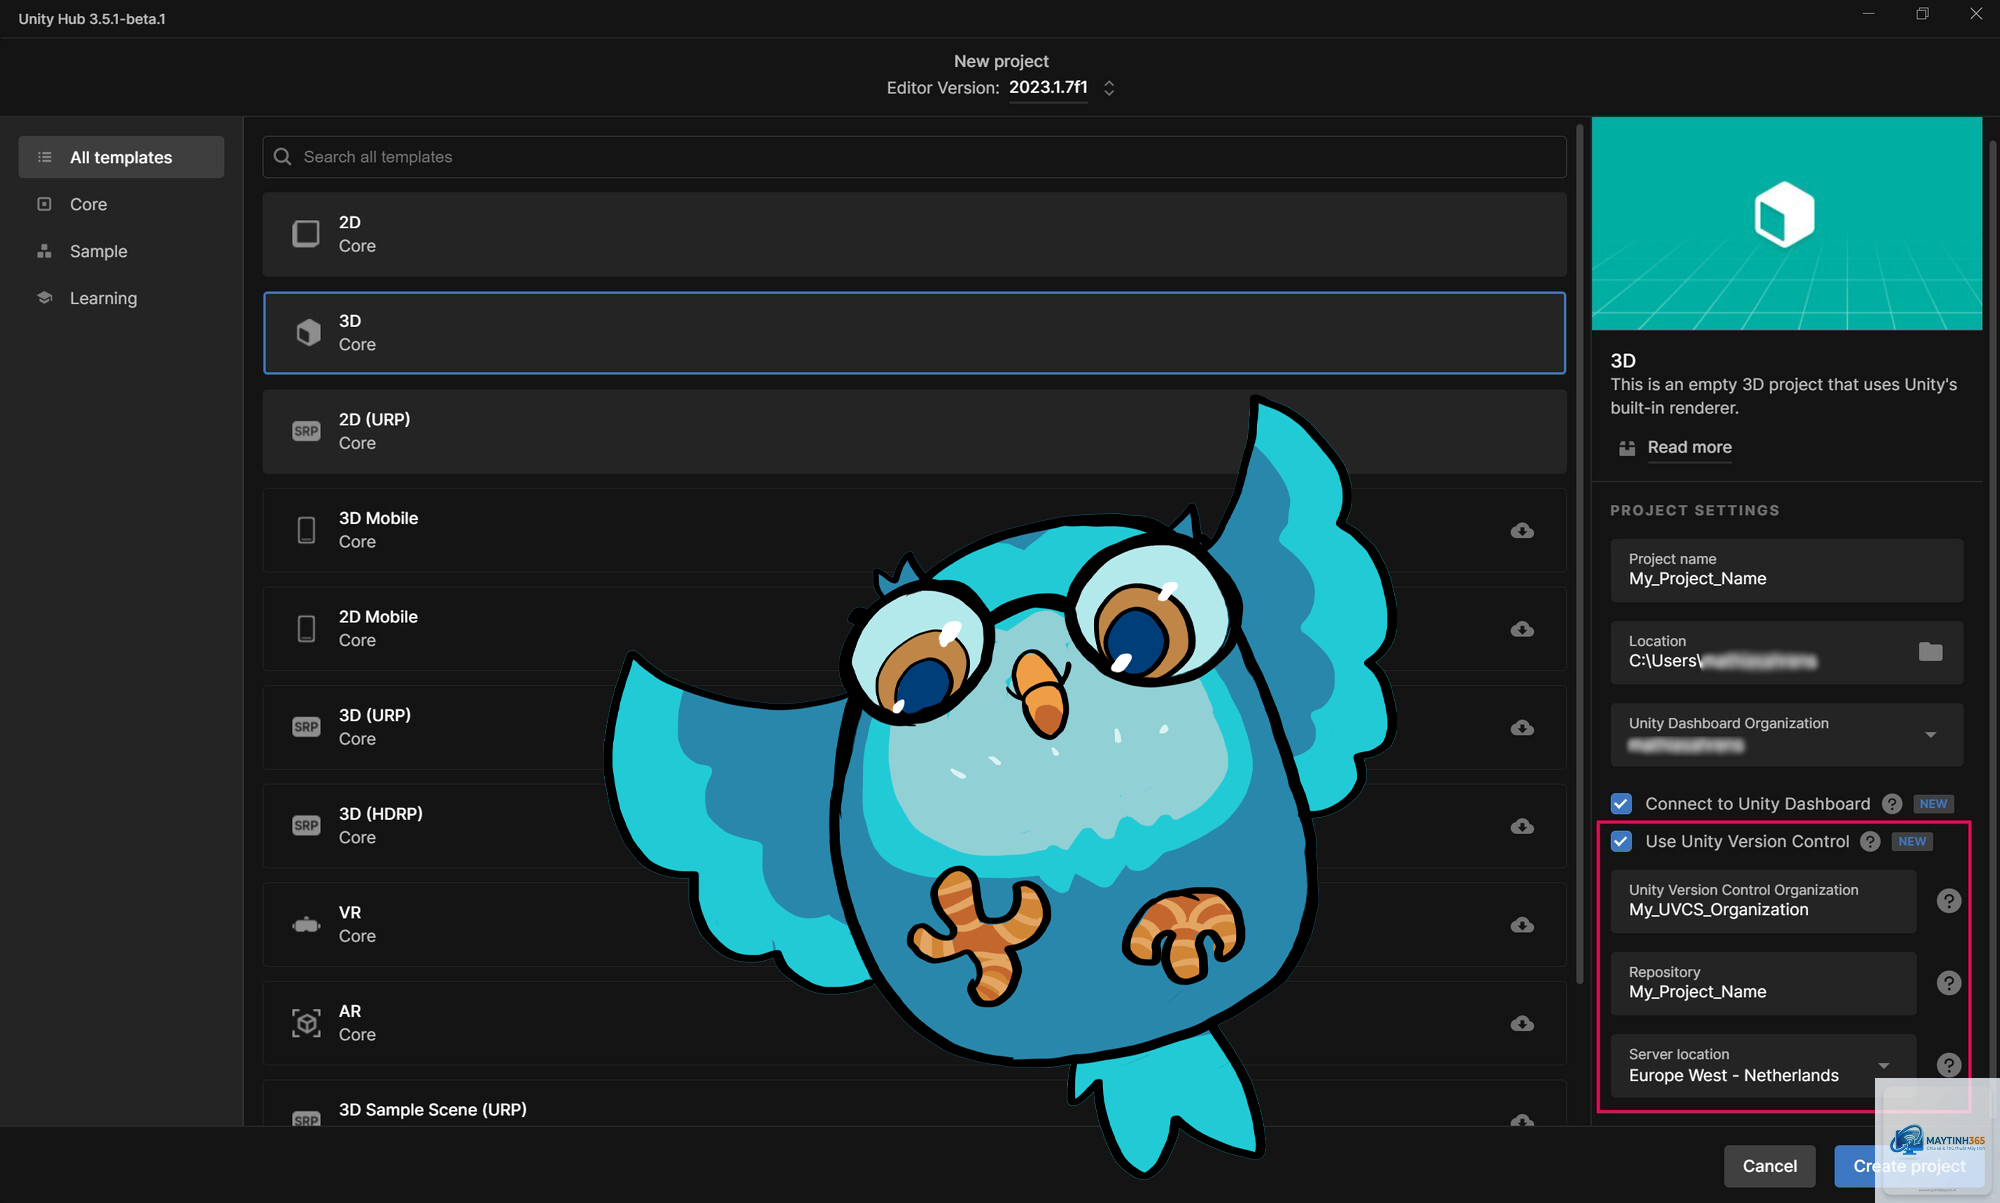The image size is (2000, 1203).
Task: Uncheck Use Unity Version Control checkbox
Action: 1621,842
